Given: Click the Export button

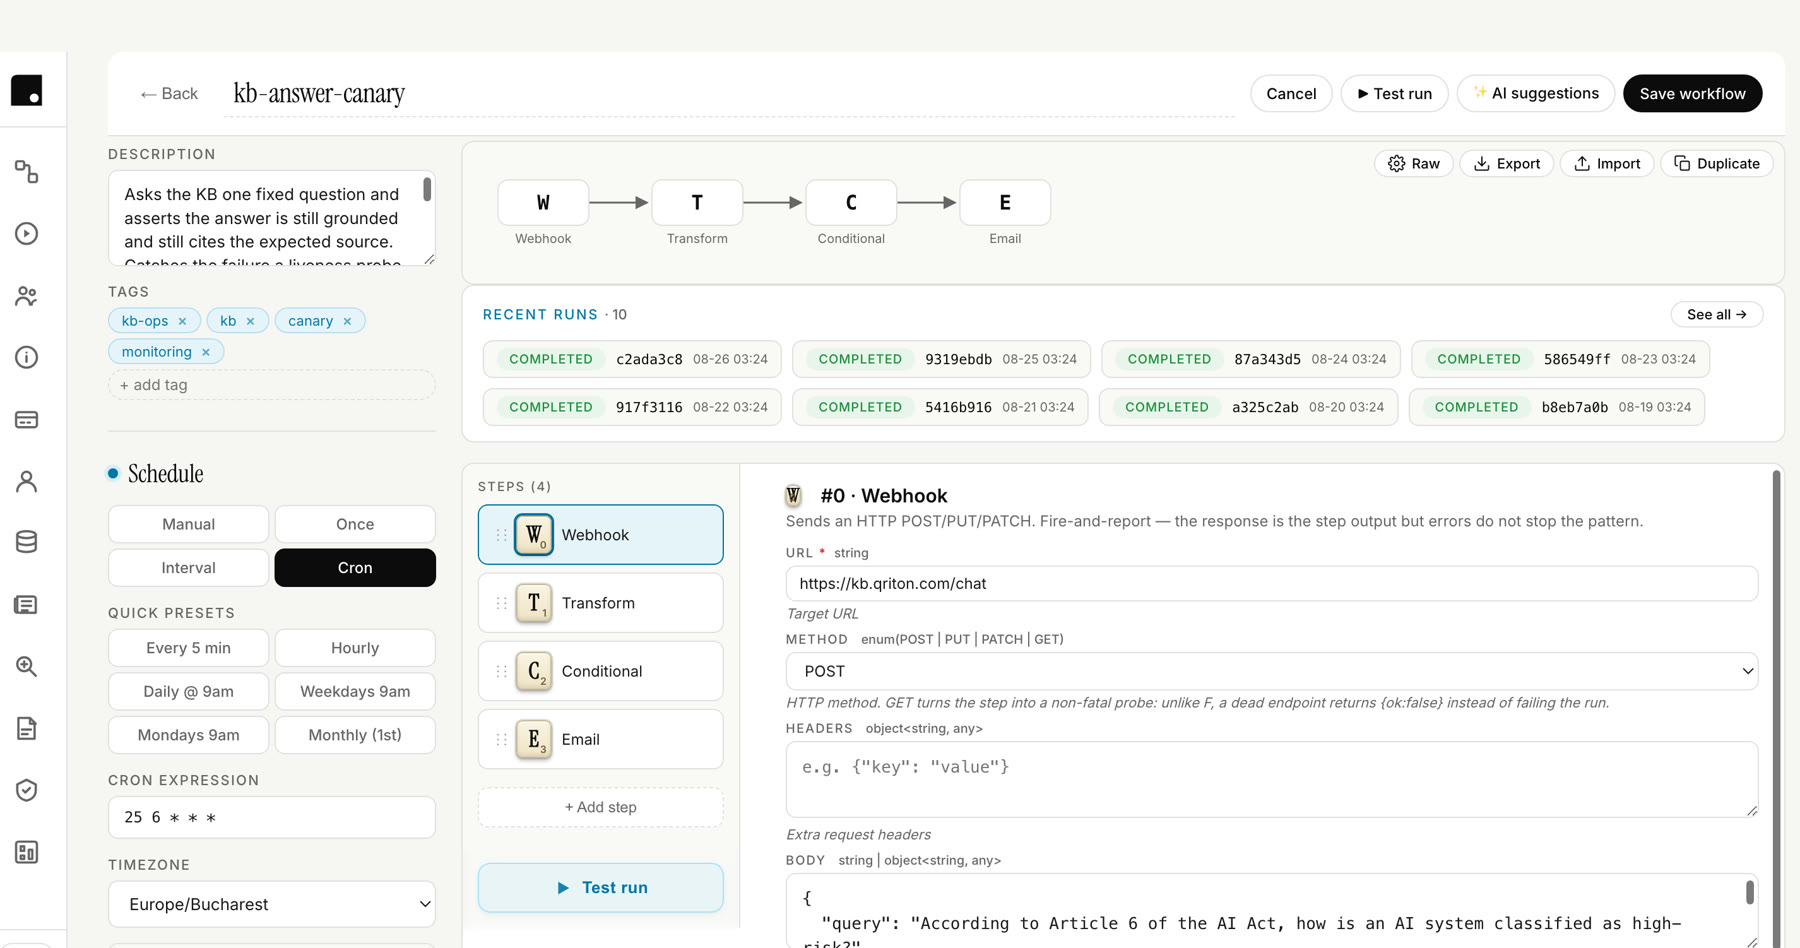Looking at the screenshot, I should point(1506,164).
